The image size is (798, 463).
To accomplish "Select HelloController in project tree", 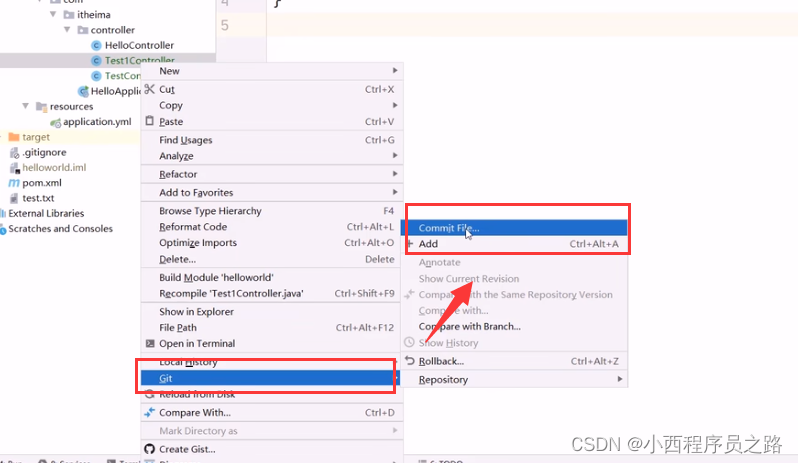I will click(x=139, y=45).
